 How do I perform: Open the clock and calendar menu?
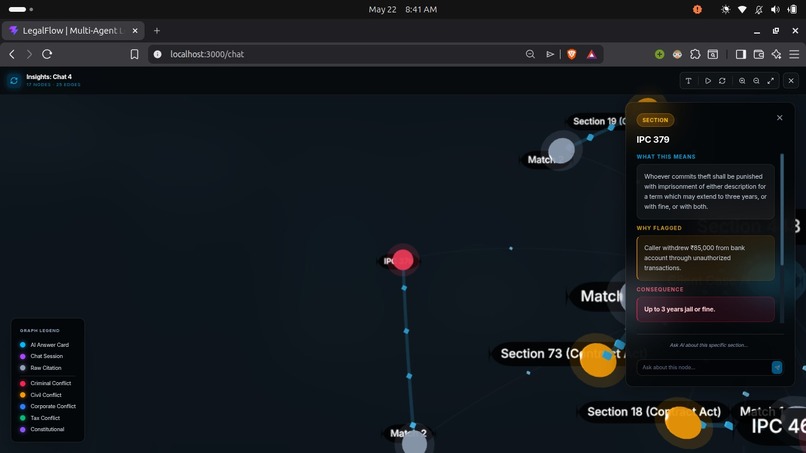pyautogui.click(x=402, y=9)
